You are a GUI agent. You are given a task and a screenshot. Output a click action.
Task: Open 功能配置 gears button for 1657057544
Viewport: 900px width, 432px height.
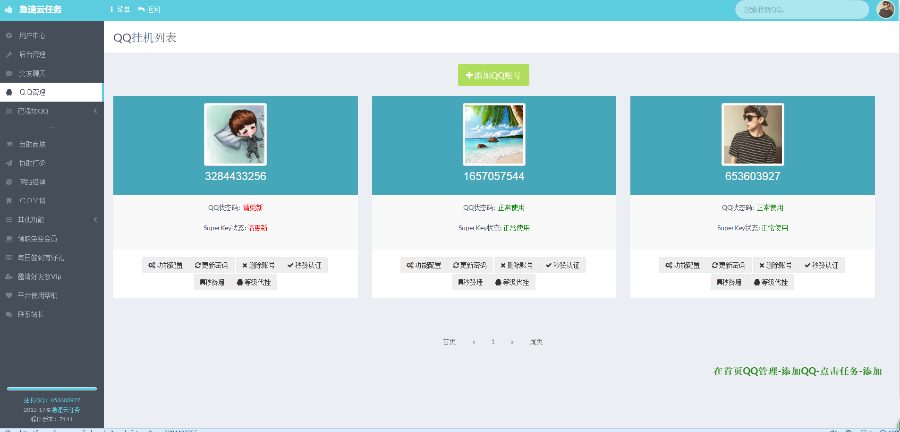click(x=424, y=265)
